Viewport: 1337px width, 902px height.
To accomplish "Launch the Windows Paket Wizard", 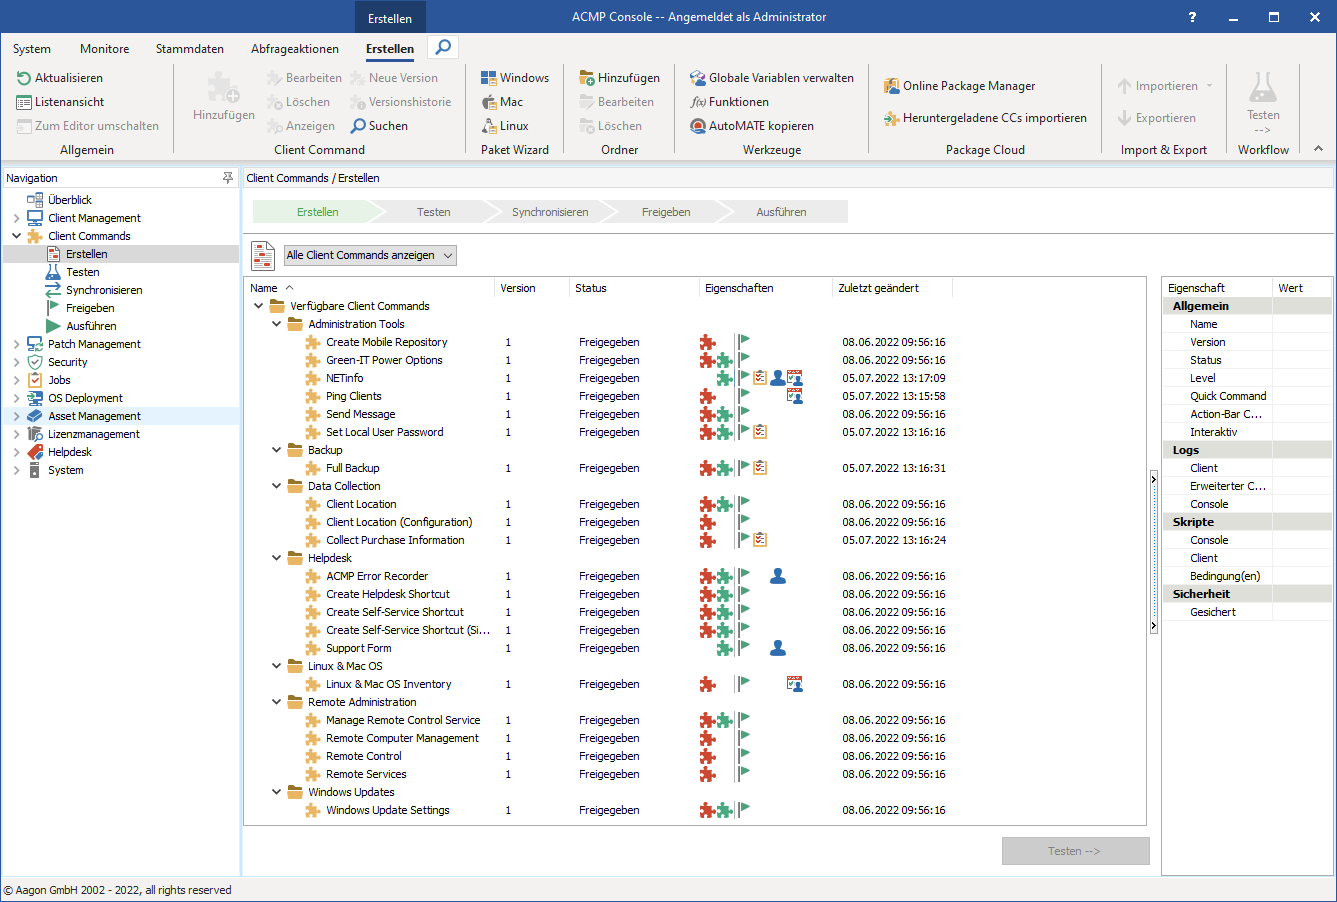I will [515, 78].
